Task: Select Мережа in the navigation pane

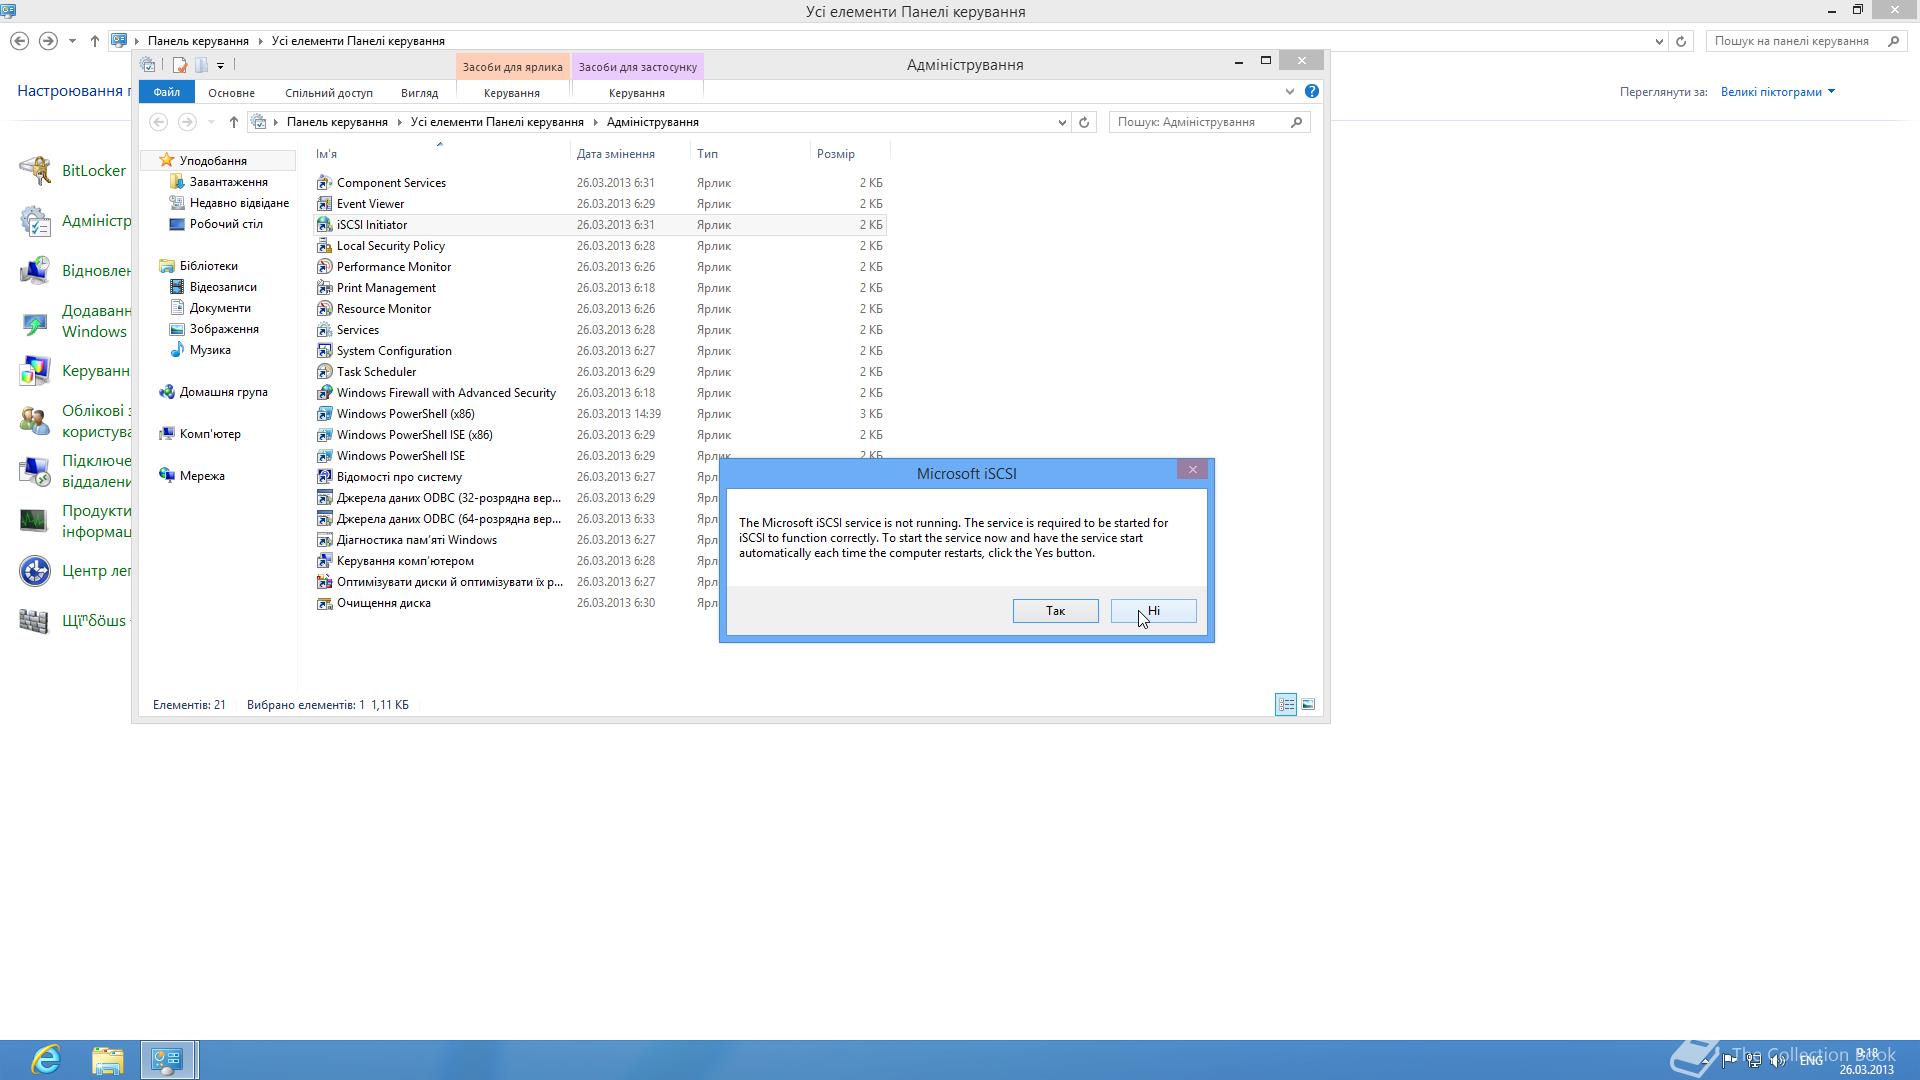Action: coord(202,476)
